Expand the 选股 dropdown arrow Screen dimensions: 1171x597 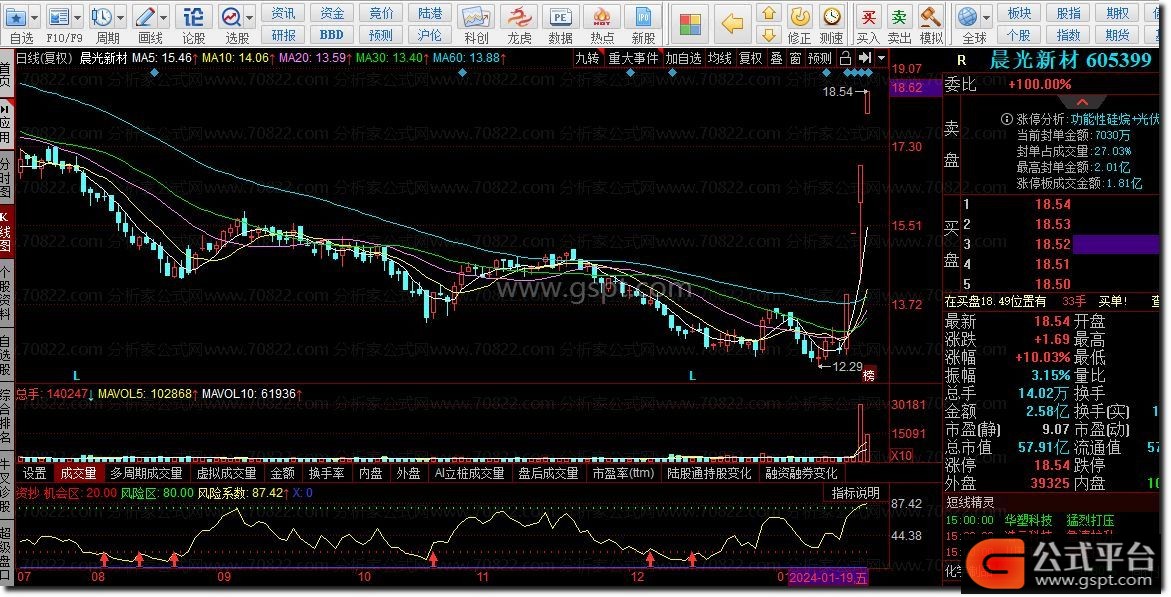click(250, 16)
